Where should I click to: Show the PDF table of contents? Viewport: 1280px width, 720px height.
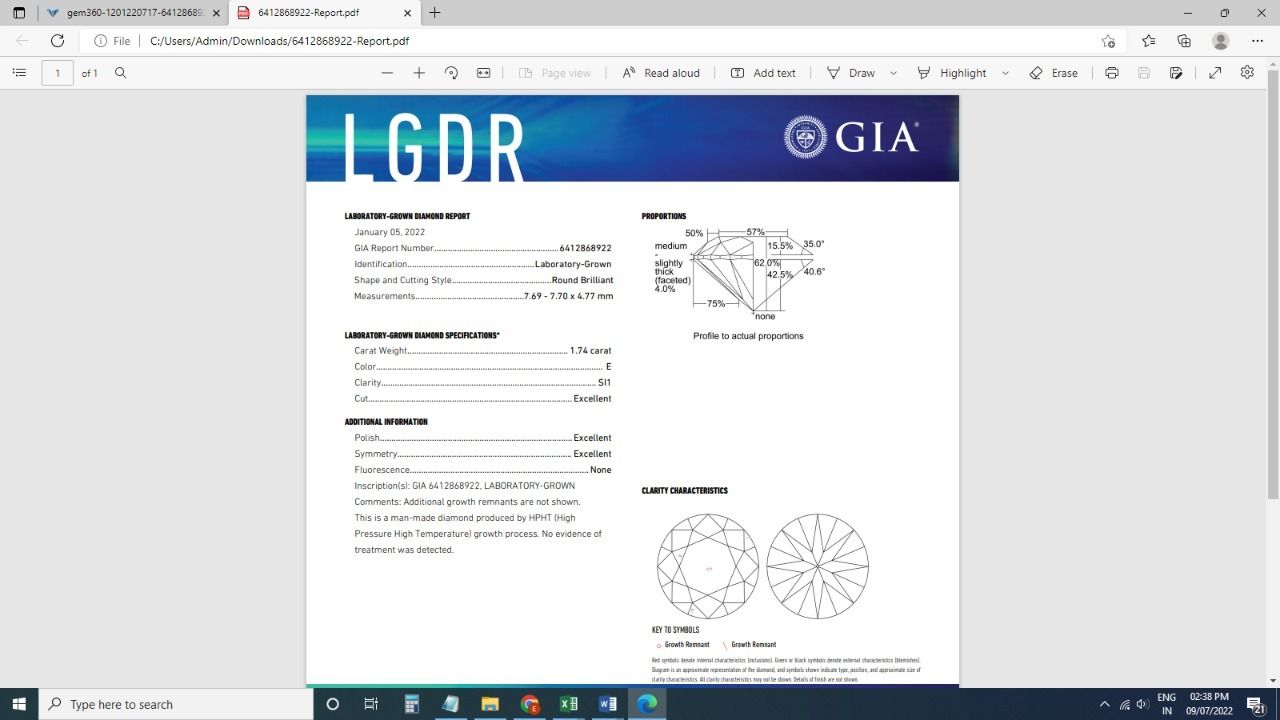pos(19,73)
